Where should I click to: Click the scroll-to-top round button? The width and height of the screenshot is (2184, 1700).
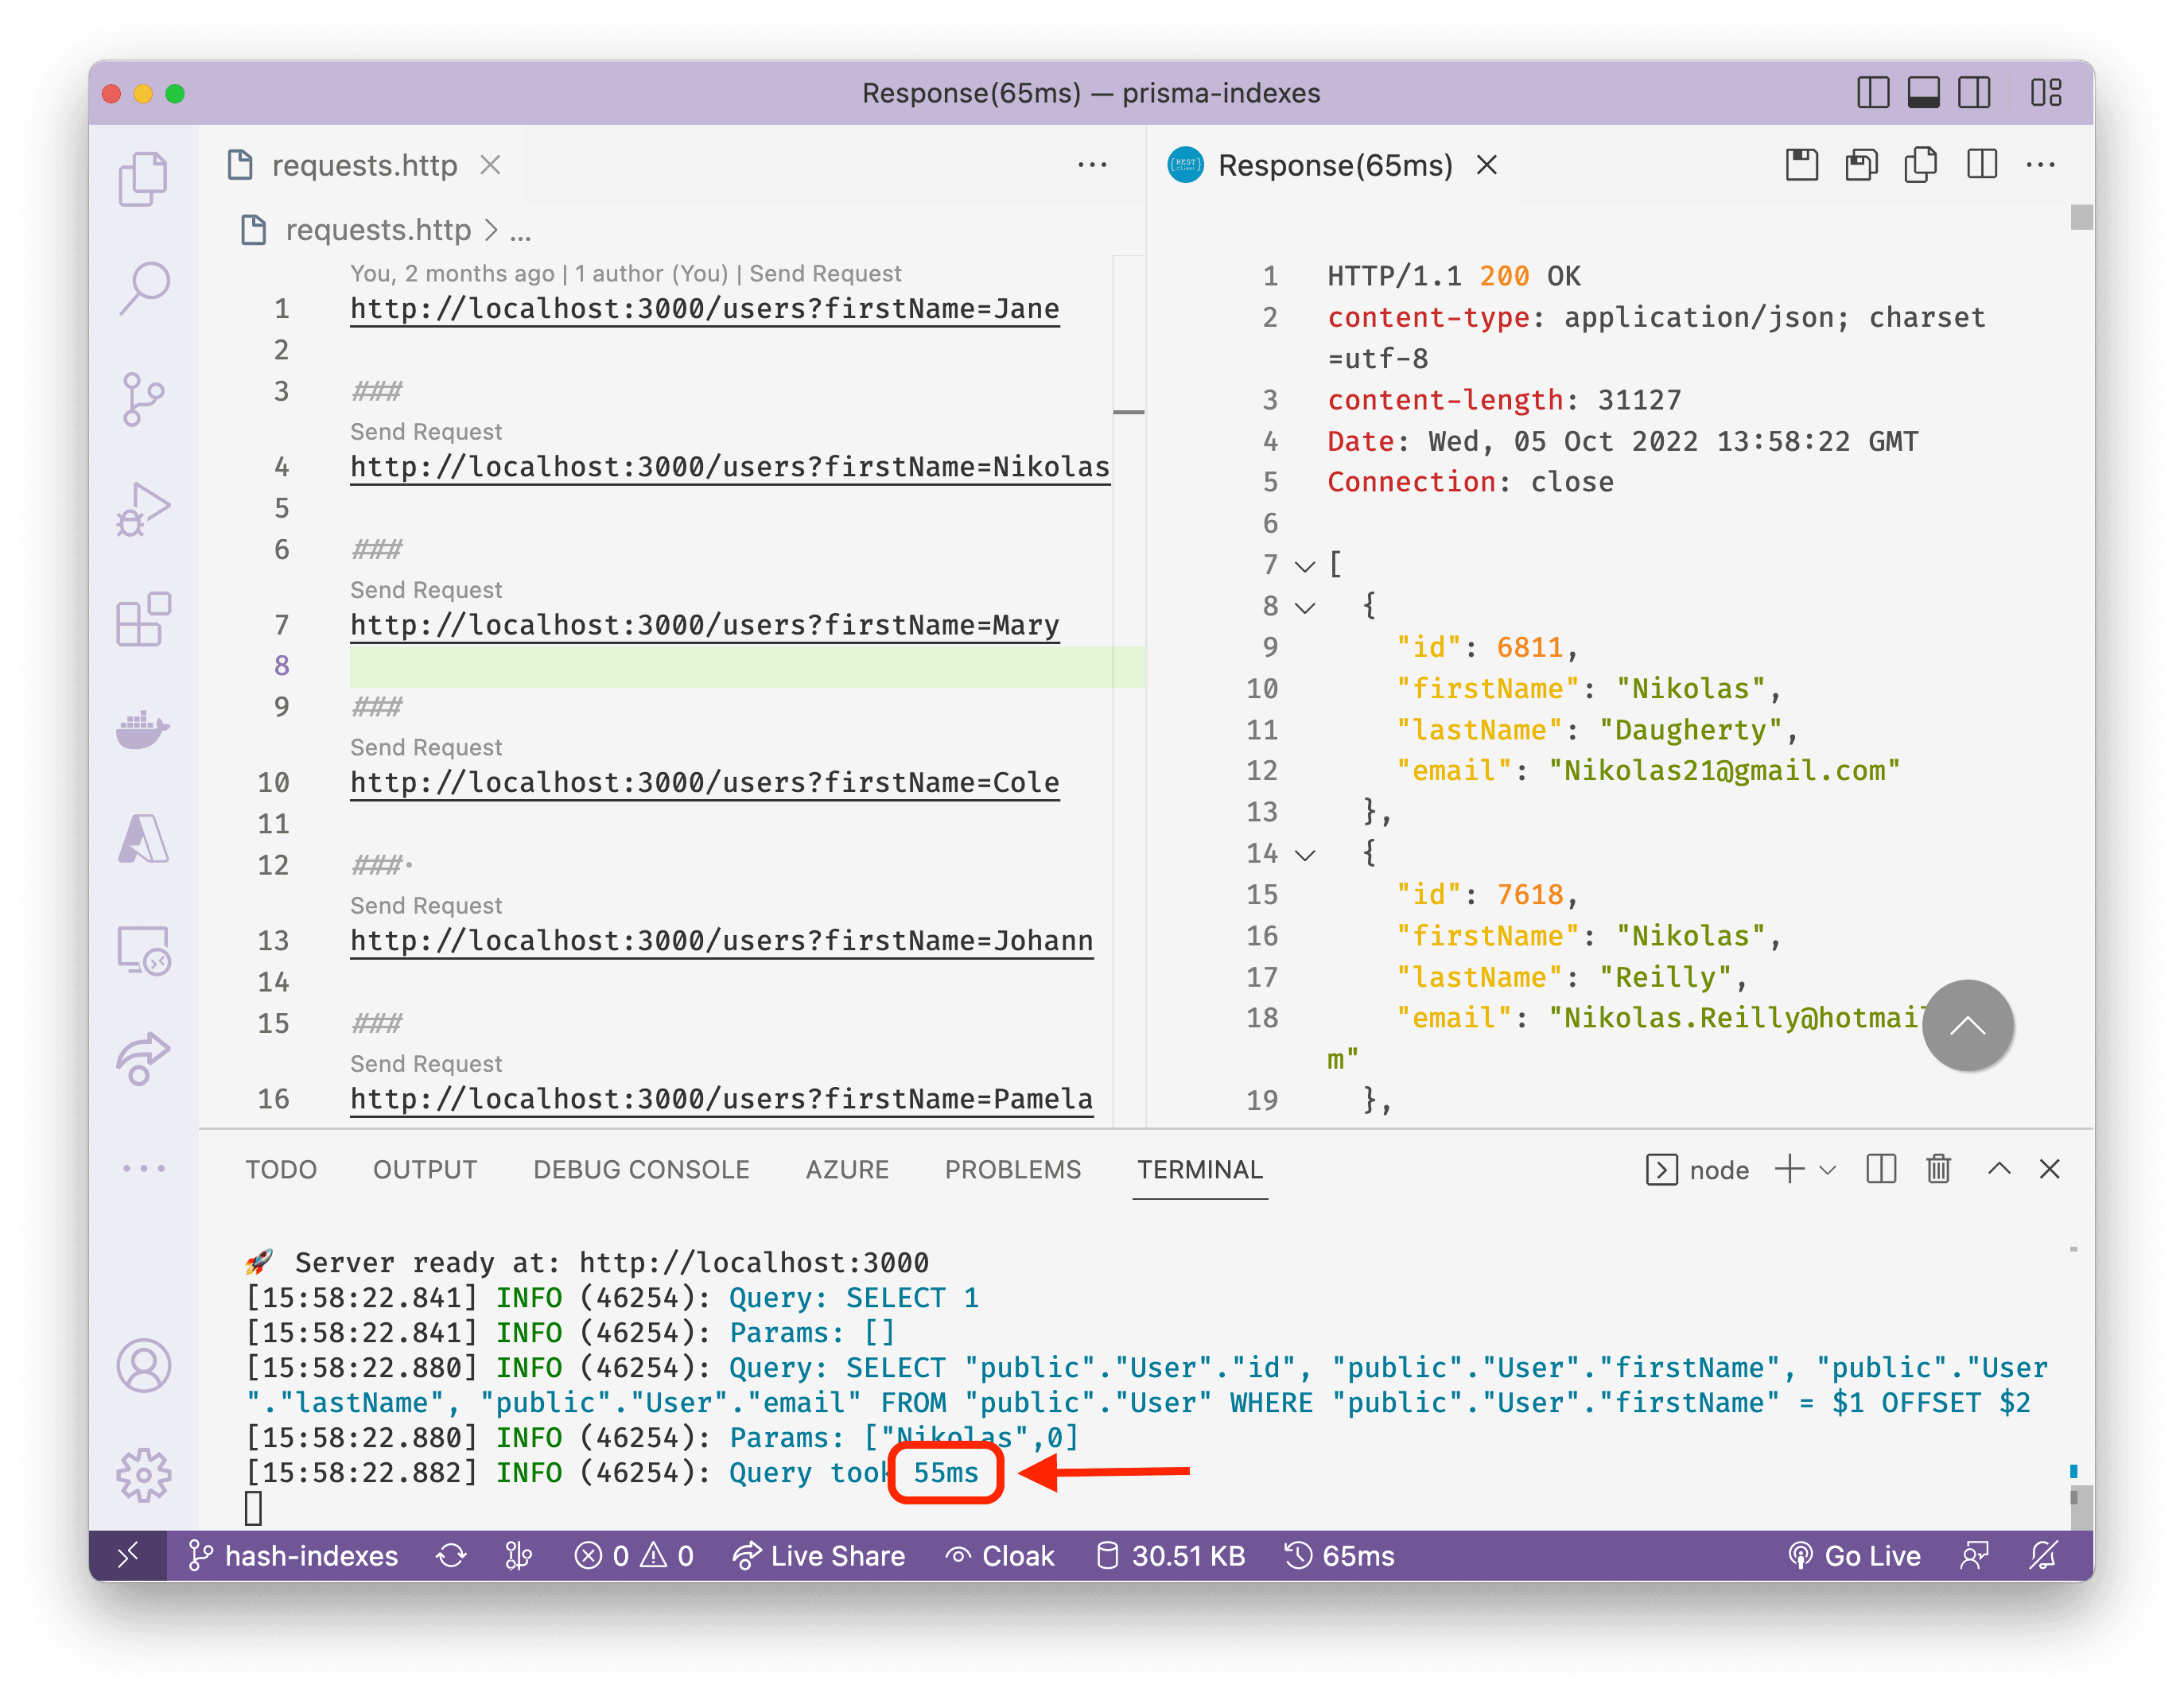pos(1967,1025)
